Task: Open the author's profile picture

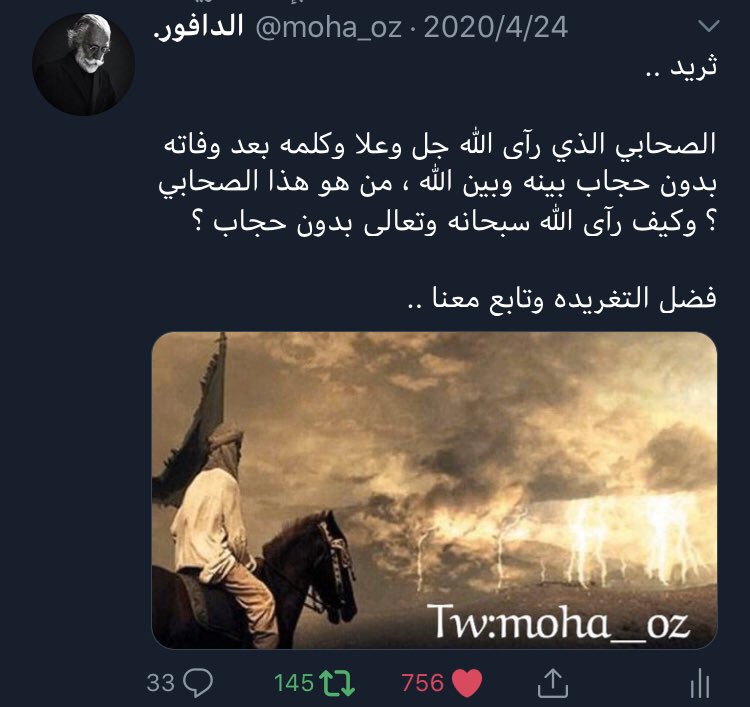Action: (83, 65)
